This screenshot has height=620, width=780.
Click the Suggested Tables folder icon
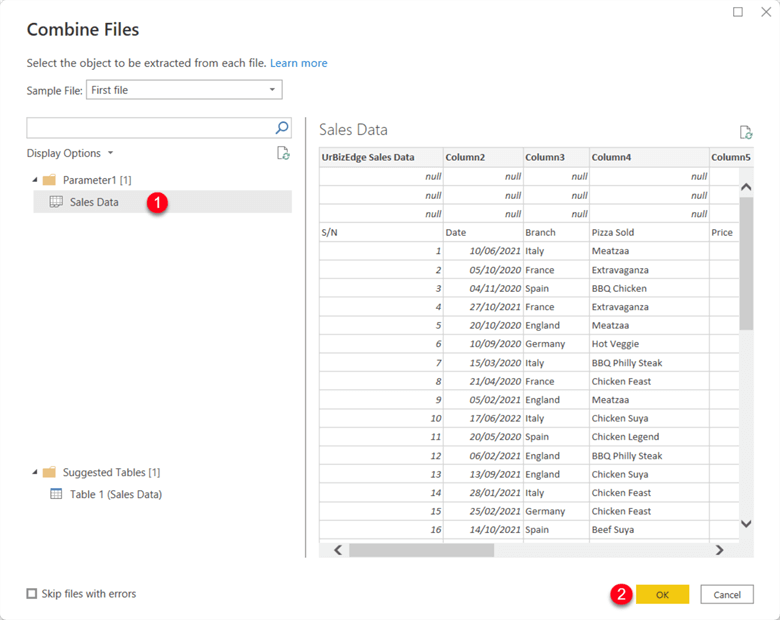pos(49,472)
